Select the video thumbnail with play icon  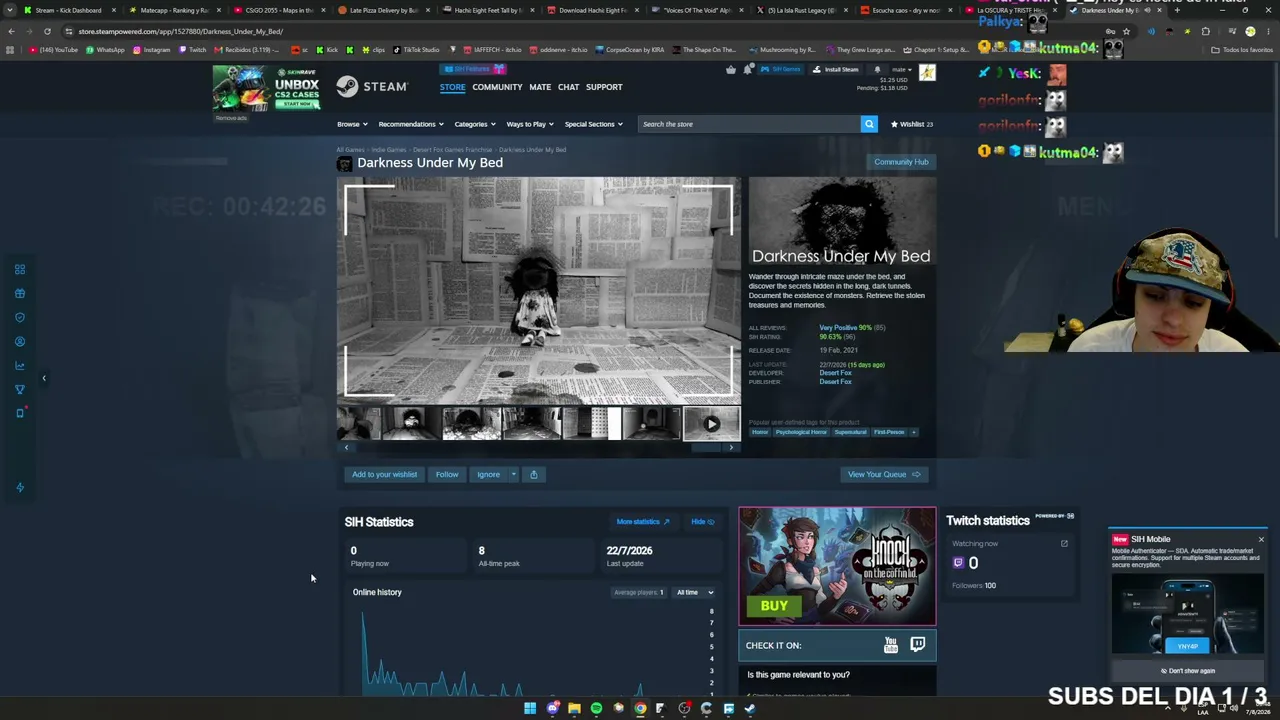pyautogui.click(x=711, y=424)
